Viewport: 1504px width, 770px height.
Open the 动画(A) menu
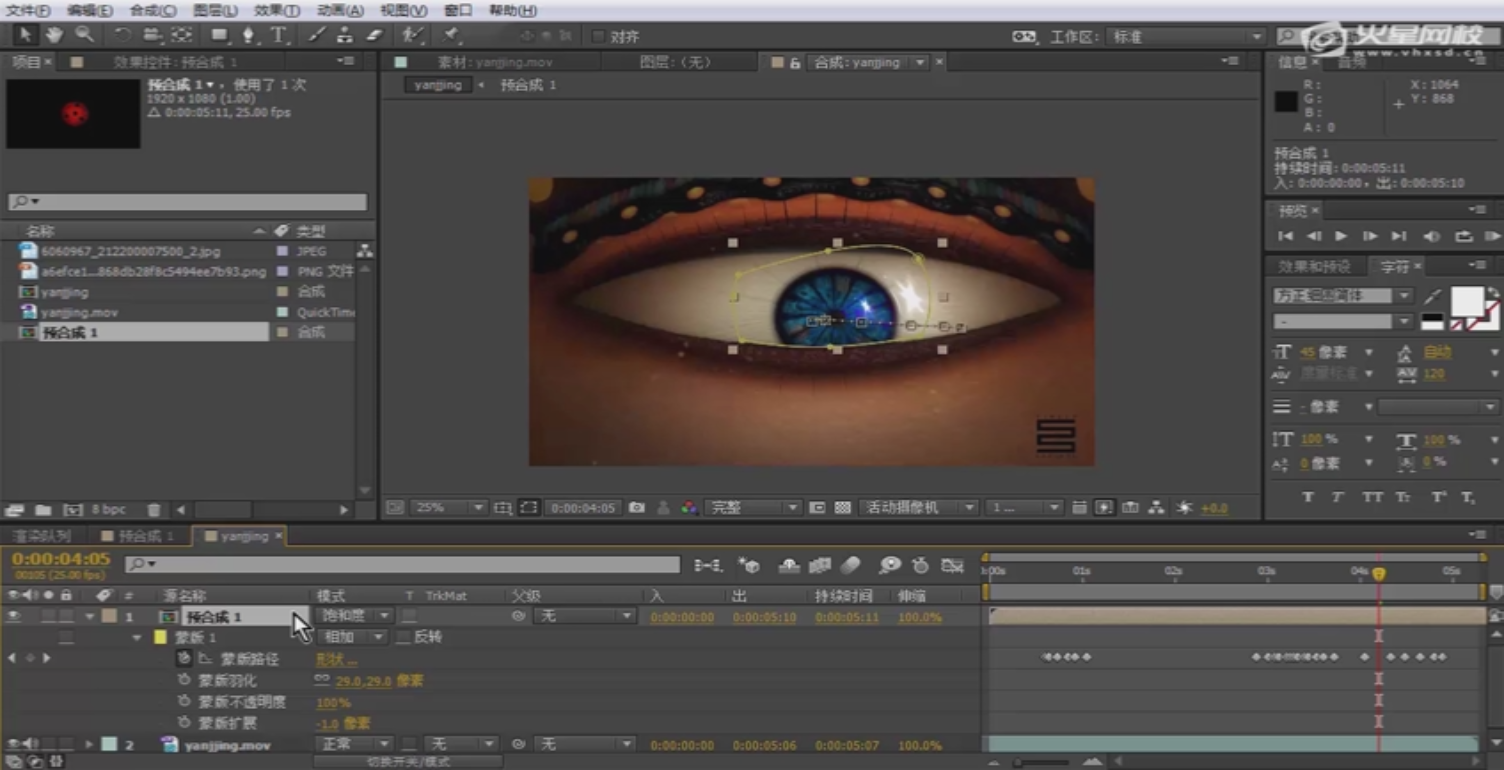click(340, 10)
